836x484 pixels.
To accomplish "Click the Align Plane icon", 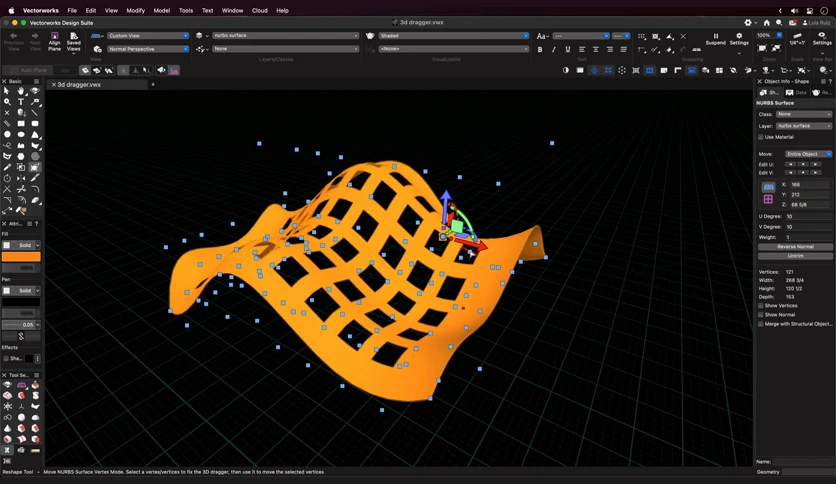I will (54, 42).
